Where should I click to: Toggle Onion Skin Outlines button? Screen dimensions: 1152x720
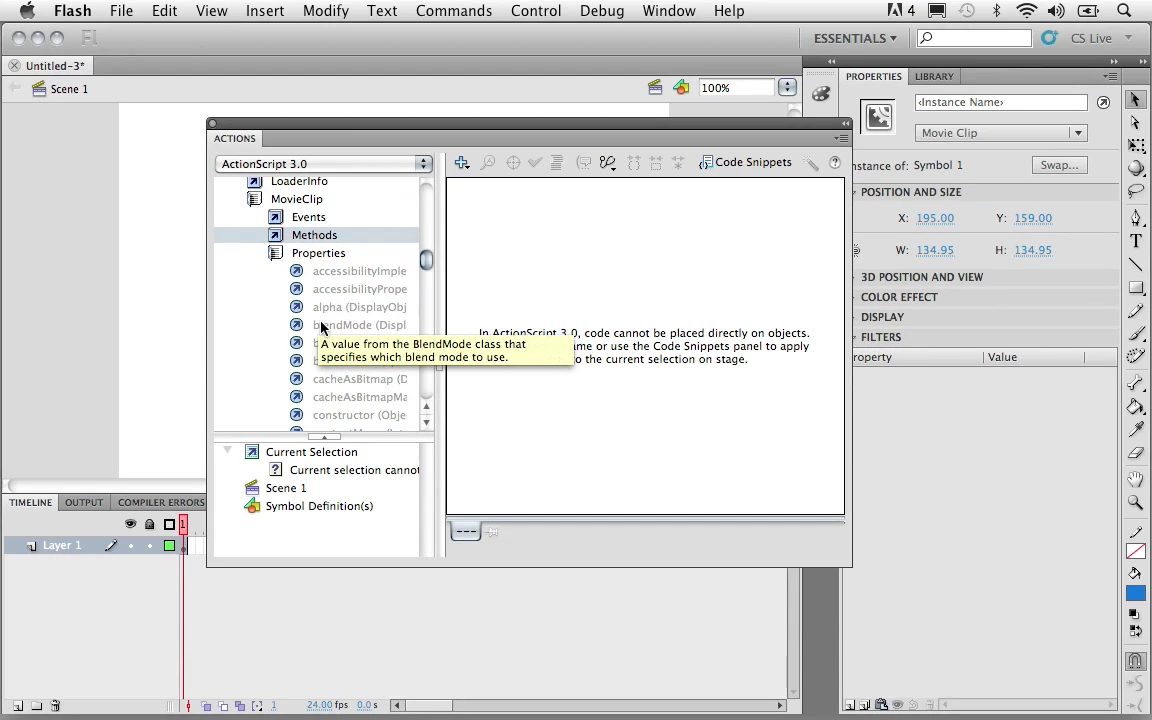point(223,705)
